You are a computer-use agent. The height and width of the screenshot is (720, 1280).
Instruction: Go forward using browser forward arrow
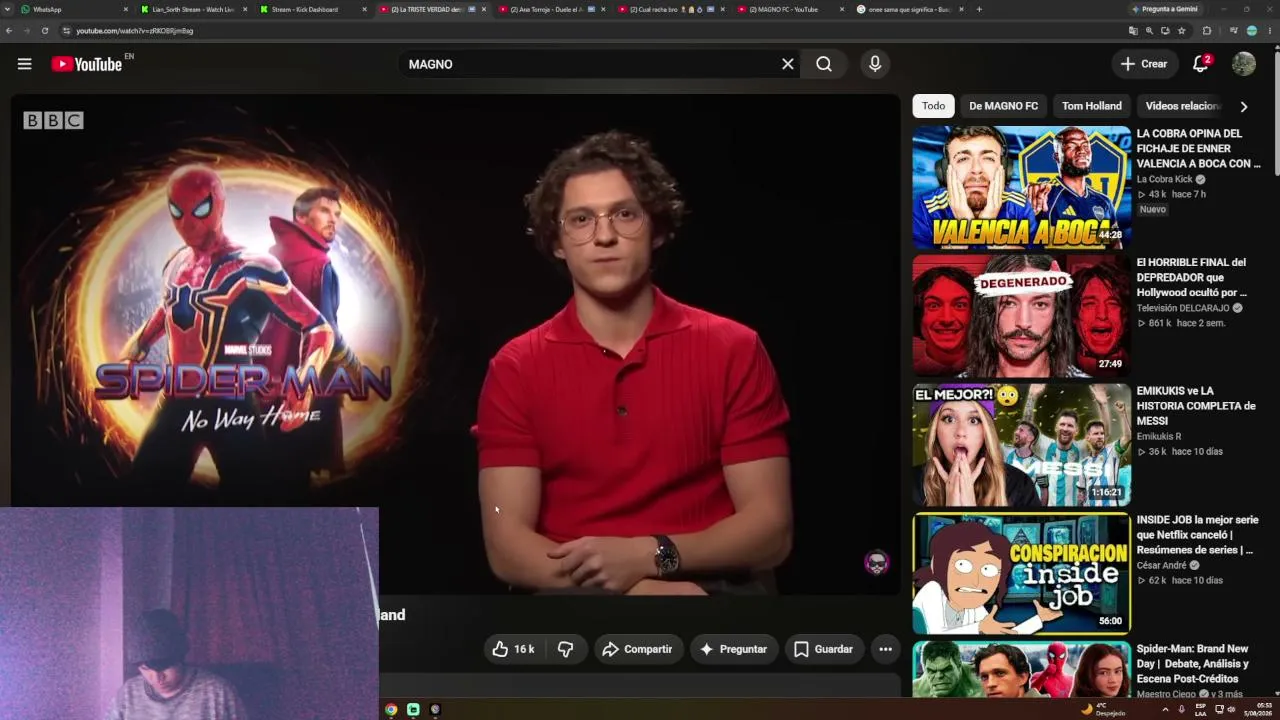pyautogui.click(x=27, y=31)
